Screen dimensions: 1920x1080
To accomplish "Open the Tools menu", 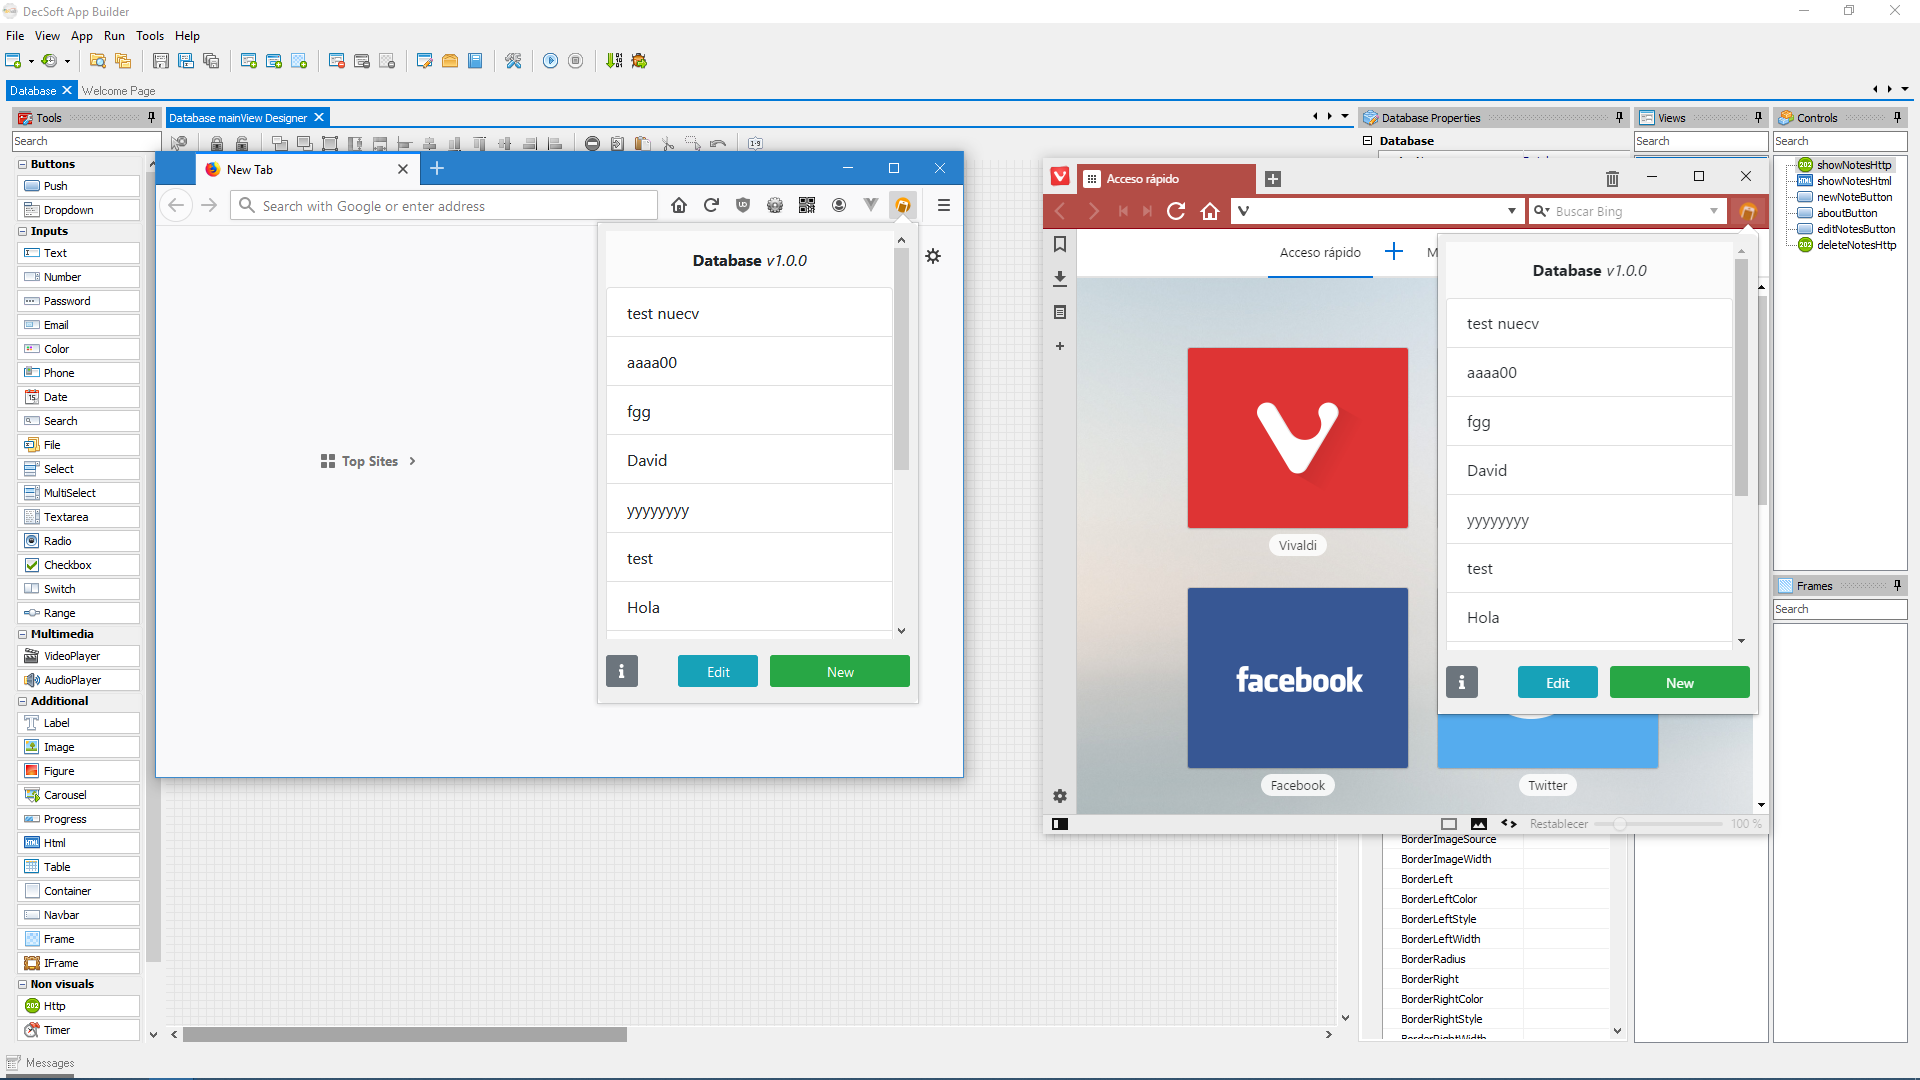I will [x=149, y=35].
